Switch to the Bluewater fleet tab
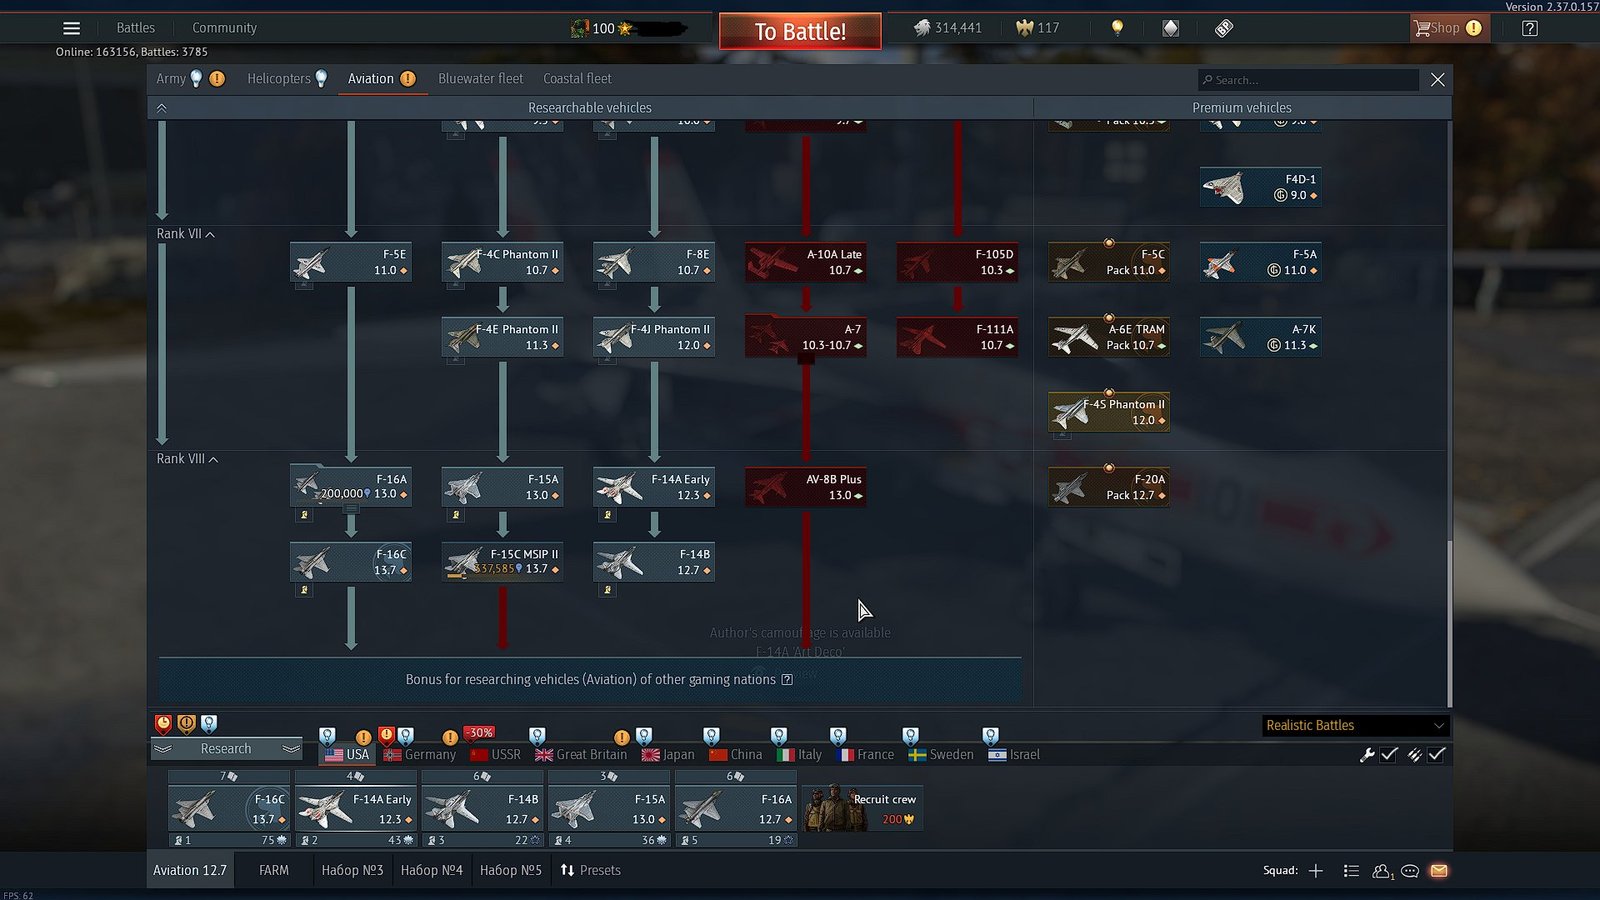Image resolution: width=1600 pixels, height=900 pixels. (480, 79)
